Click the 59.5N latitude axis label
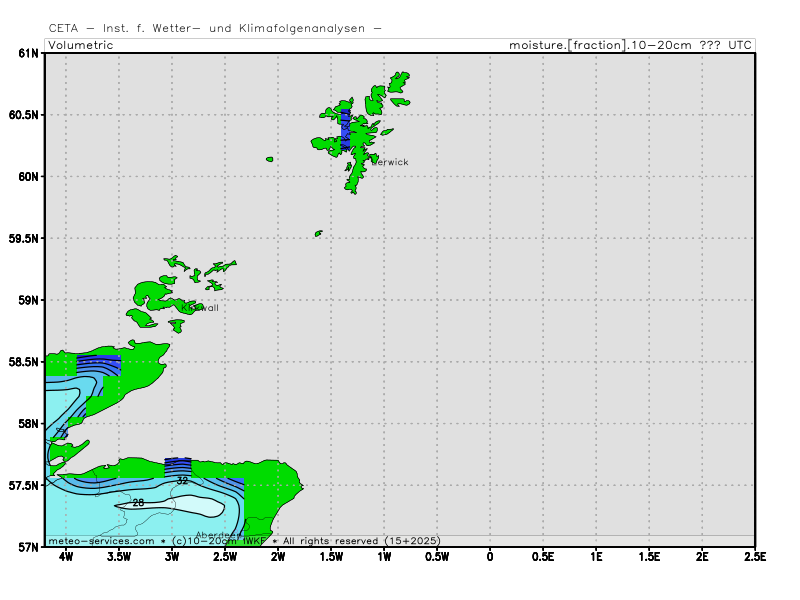 tap(24, 239)
